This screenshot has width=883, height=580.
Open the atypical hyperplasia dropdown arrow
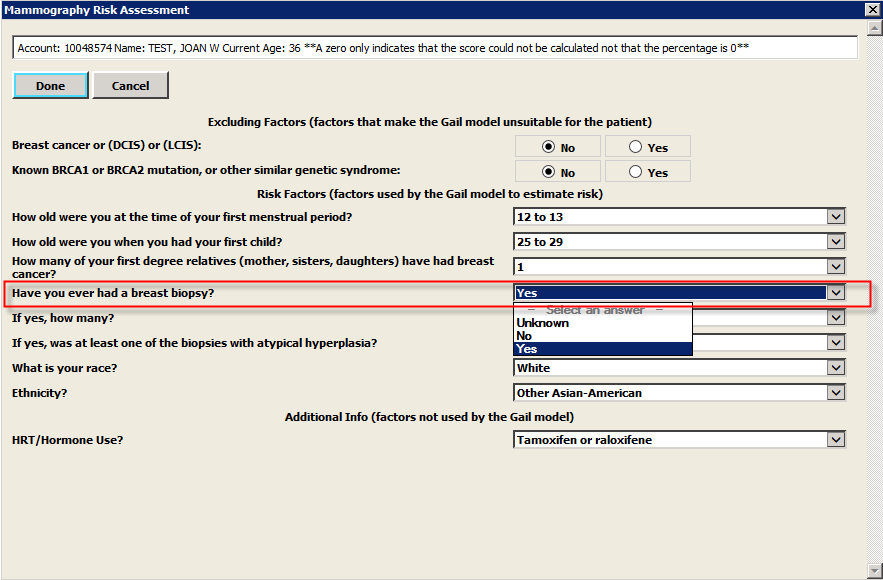836,343
